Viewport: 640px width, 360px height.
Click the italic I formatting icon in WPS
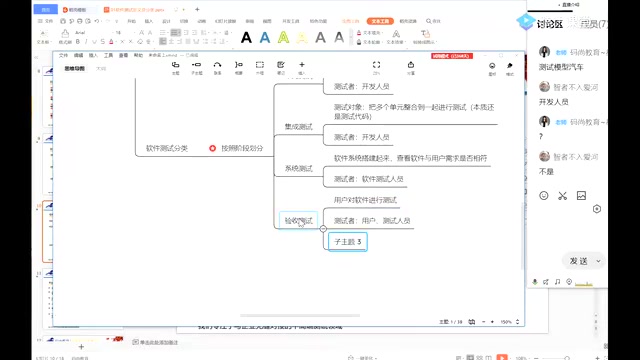(86, 42)
